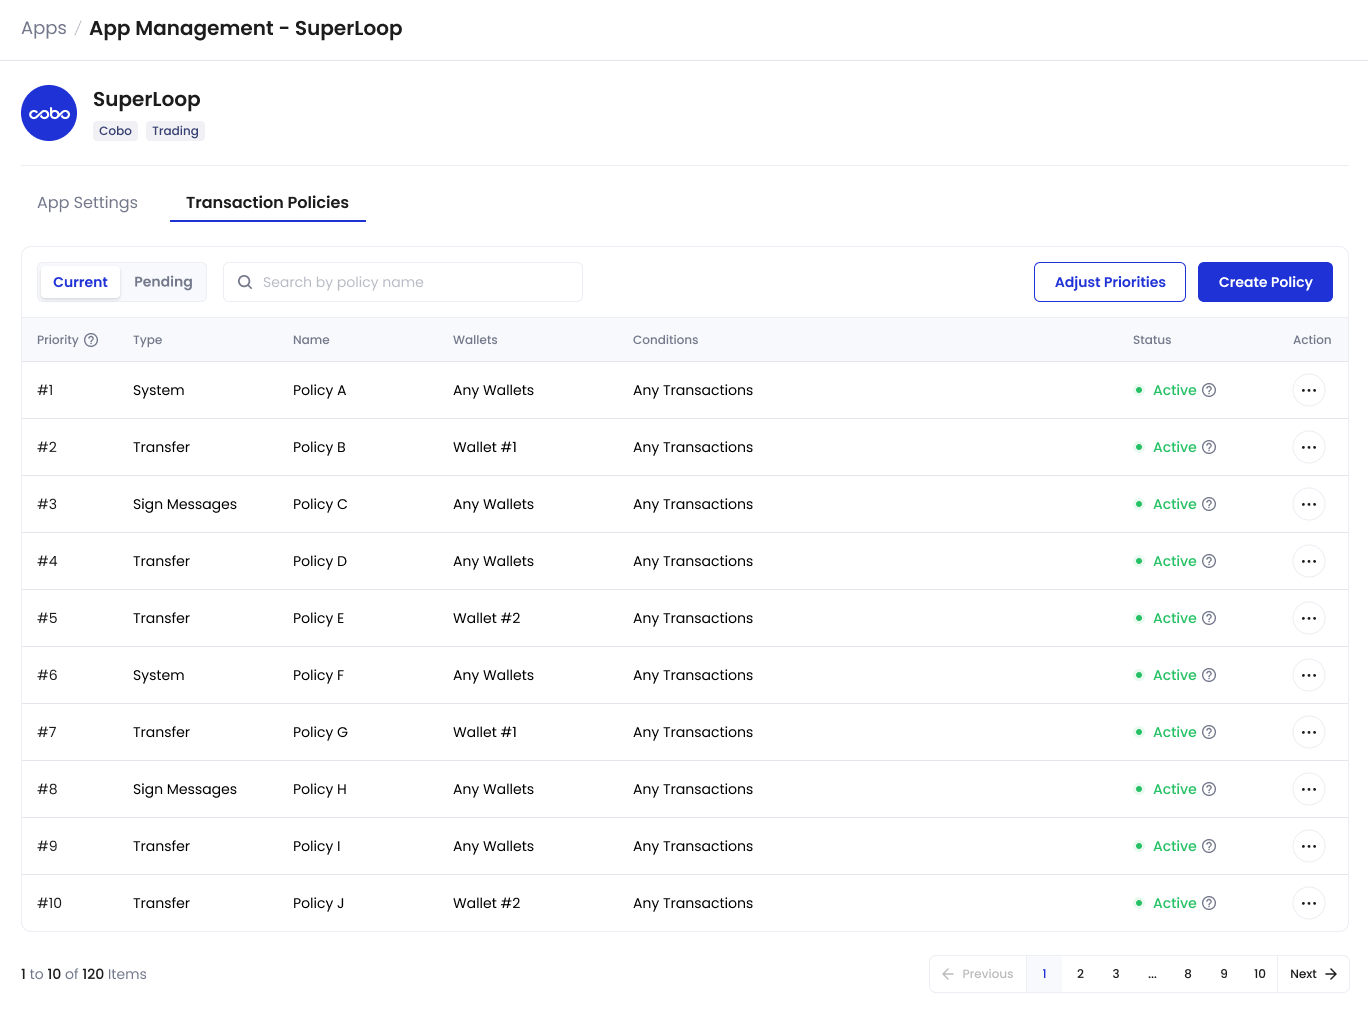The image size is (1368, 1012).
Task: Open the Priority column help tooltip icon
Action: [x=94, y=340]
